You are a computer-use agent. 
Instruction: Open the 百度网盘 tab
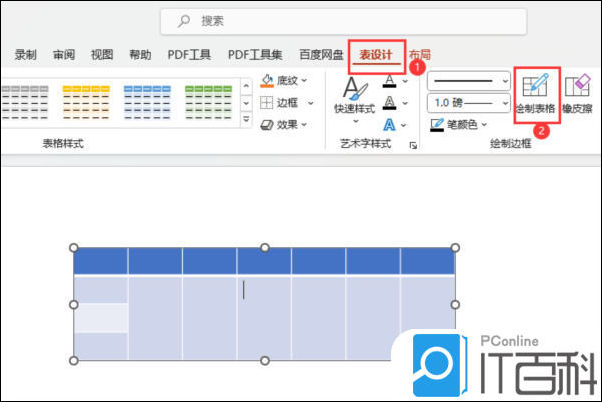(x=321, y=55)
